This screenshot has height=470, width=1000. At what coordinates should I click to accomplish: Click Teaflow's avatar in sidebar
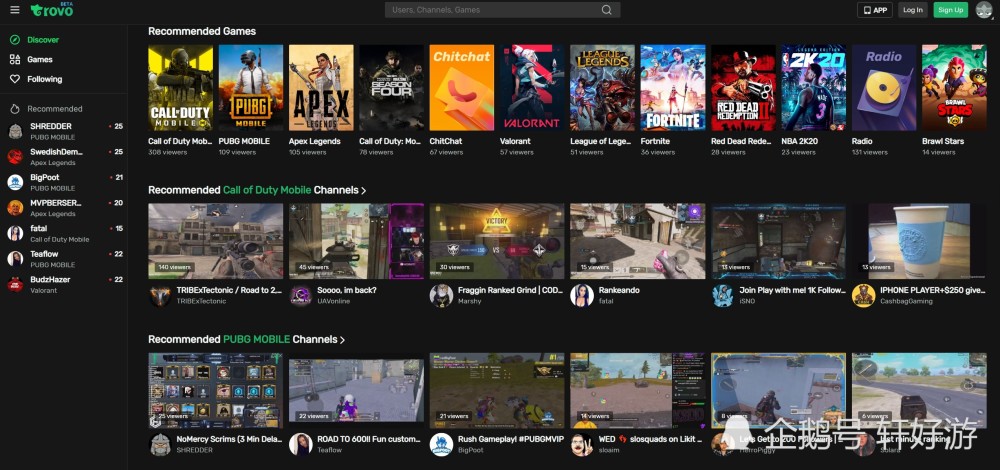15,259
